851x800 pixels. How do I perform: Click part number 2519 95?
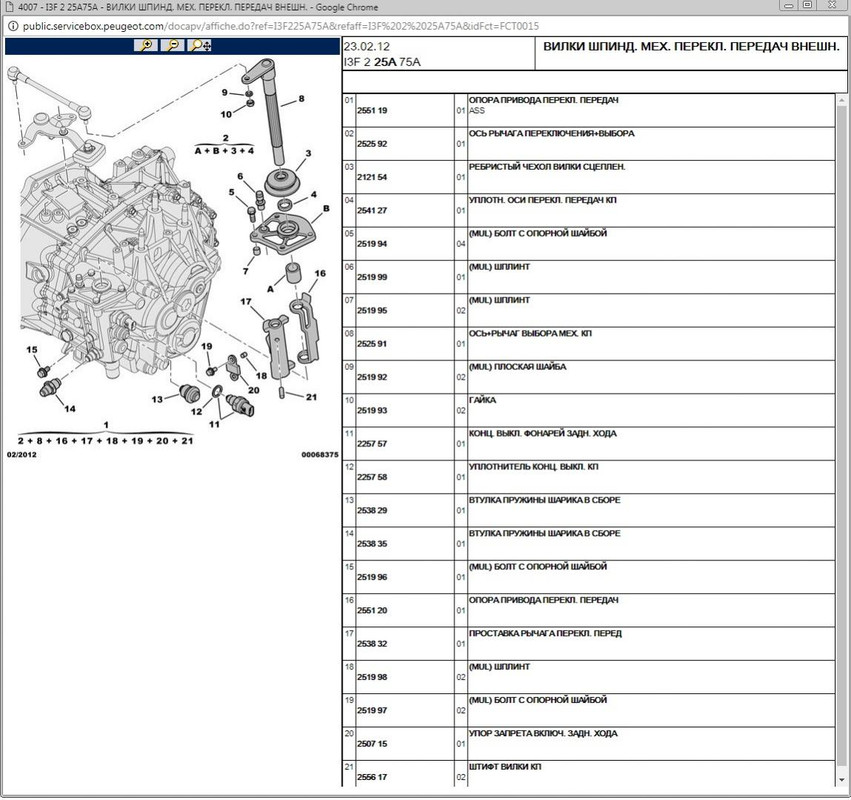(372, 310)
